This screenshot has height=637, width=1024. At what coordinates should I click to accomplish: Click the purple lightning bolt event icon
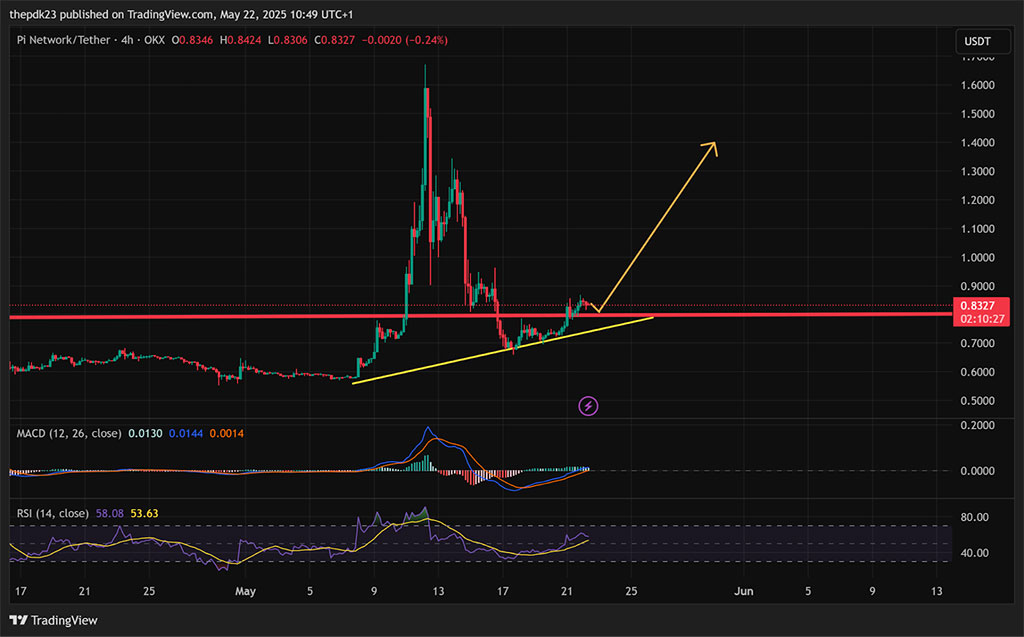click(588, 406)
